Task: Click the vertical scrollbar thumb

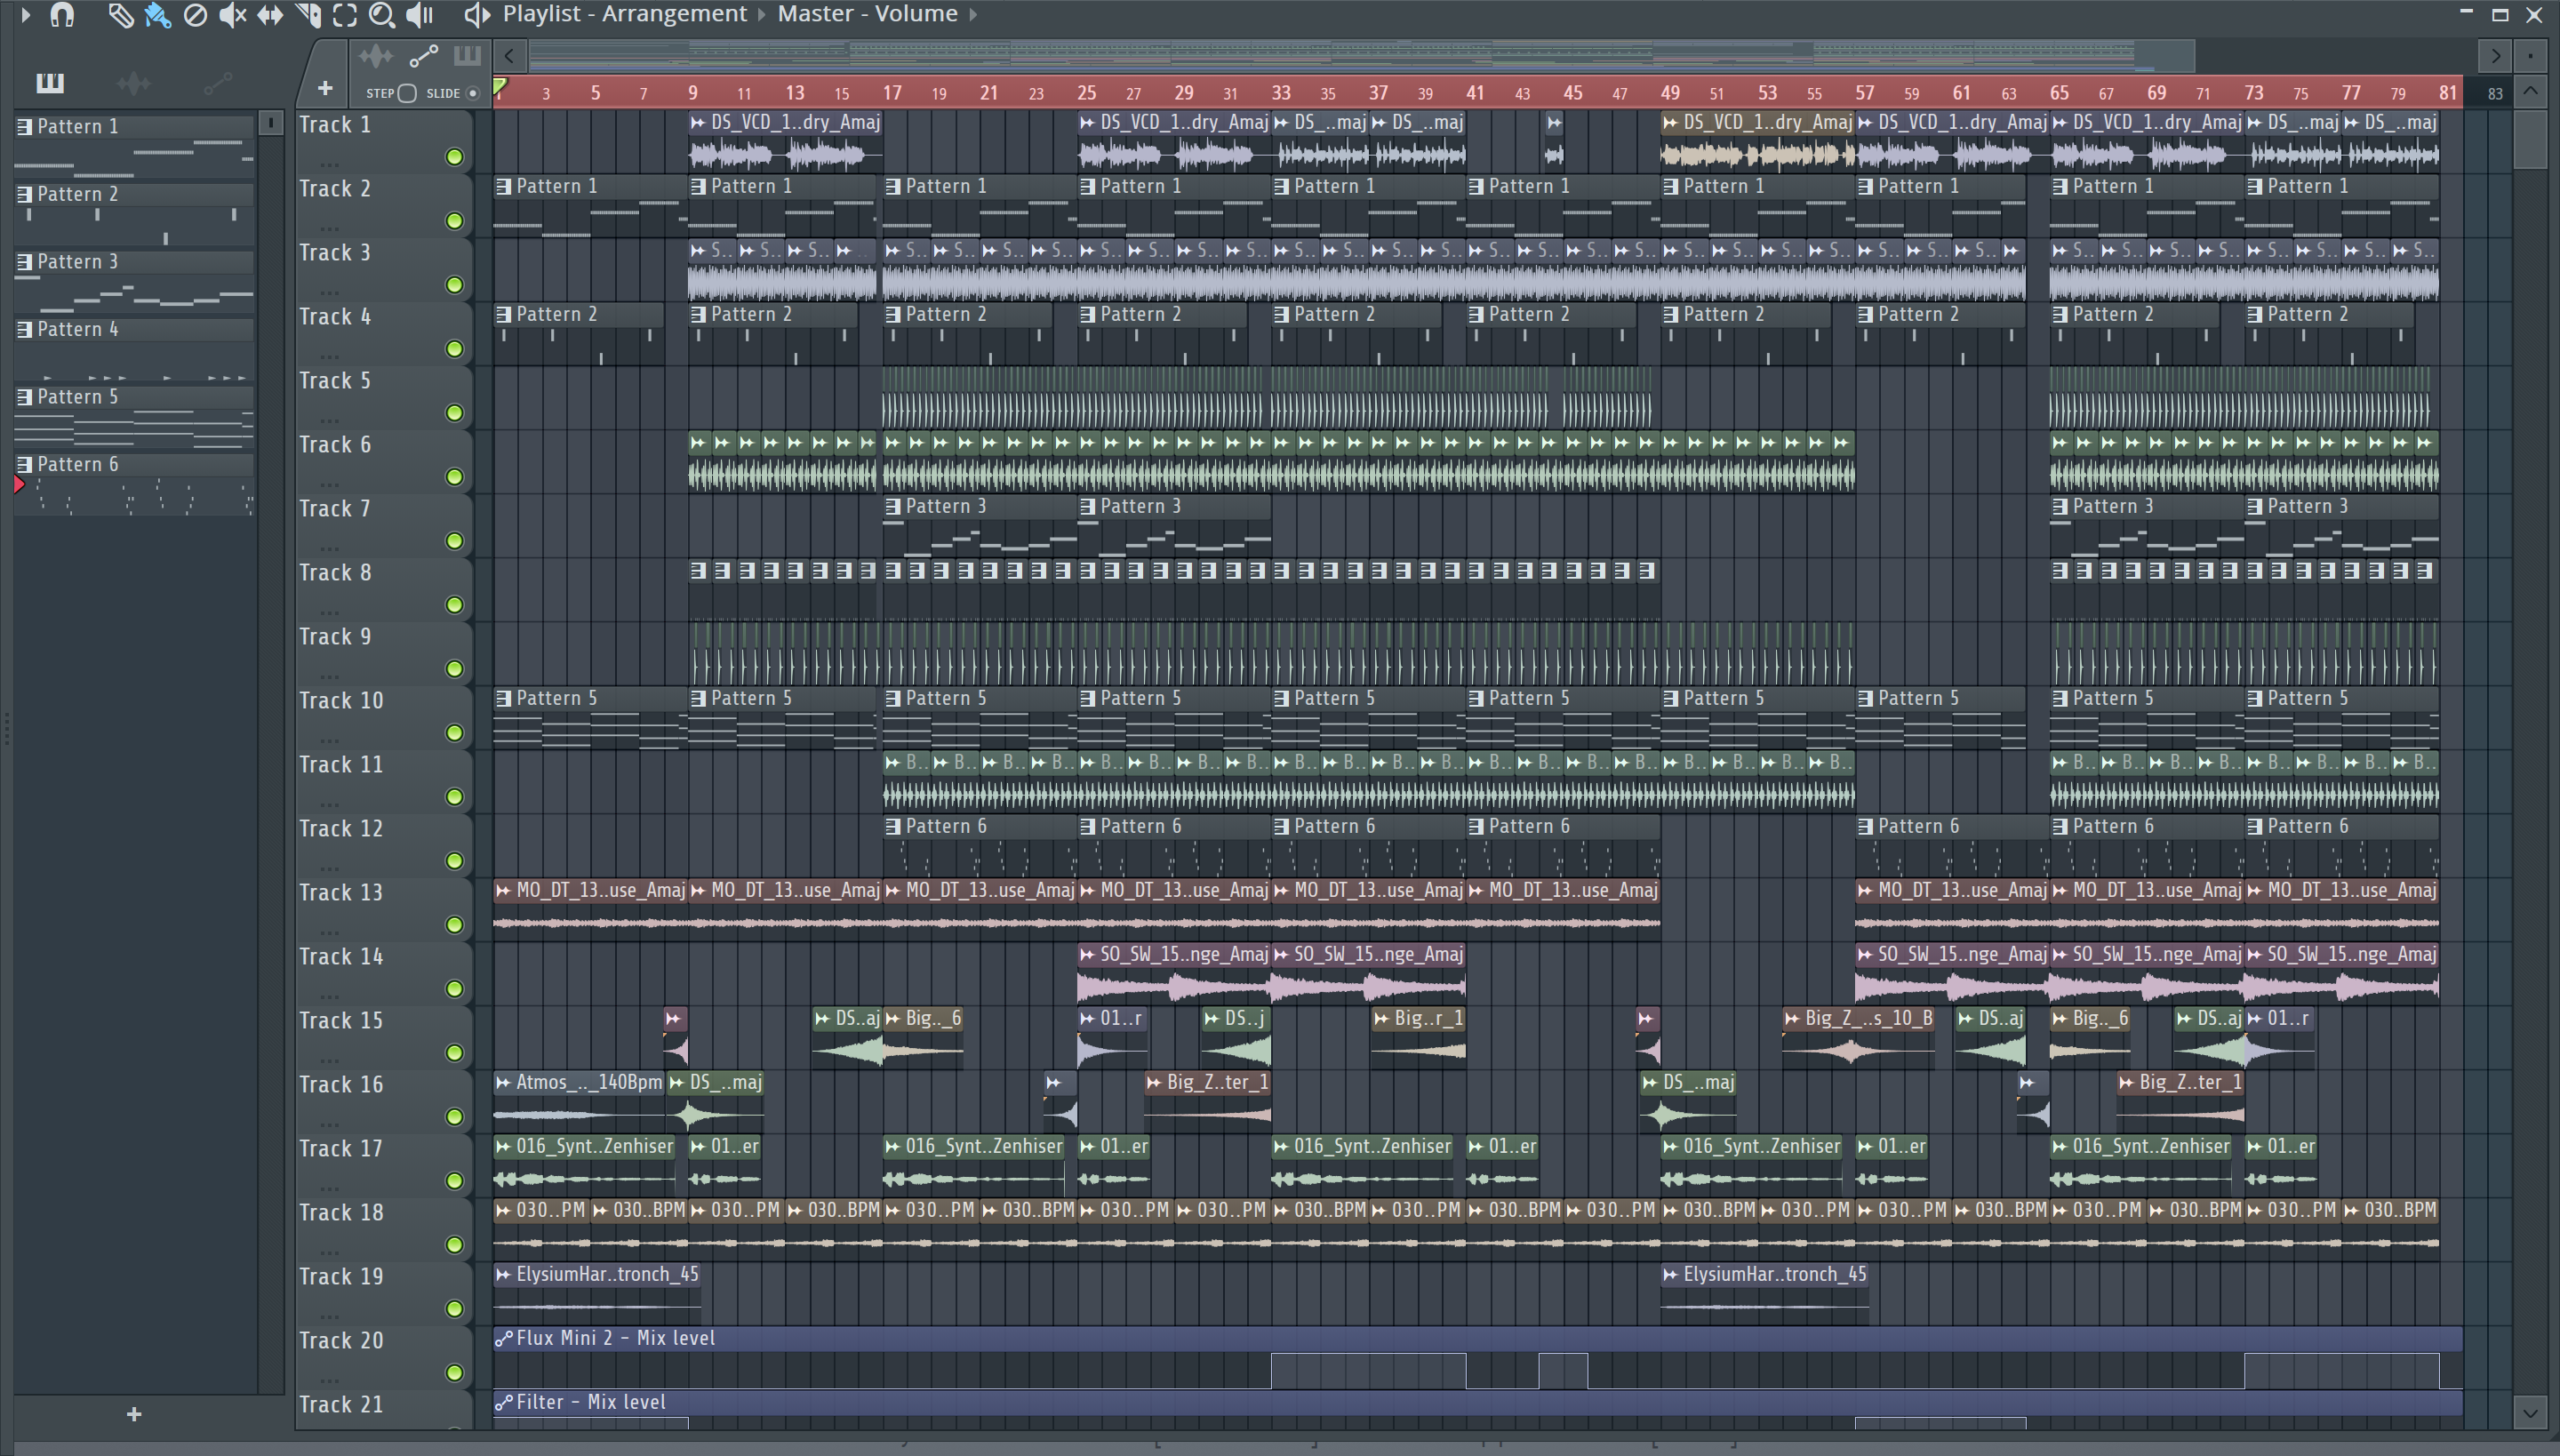Action: (2530, 138)
